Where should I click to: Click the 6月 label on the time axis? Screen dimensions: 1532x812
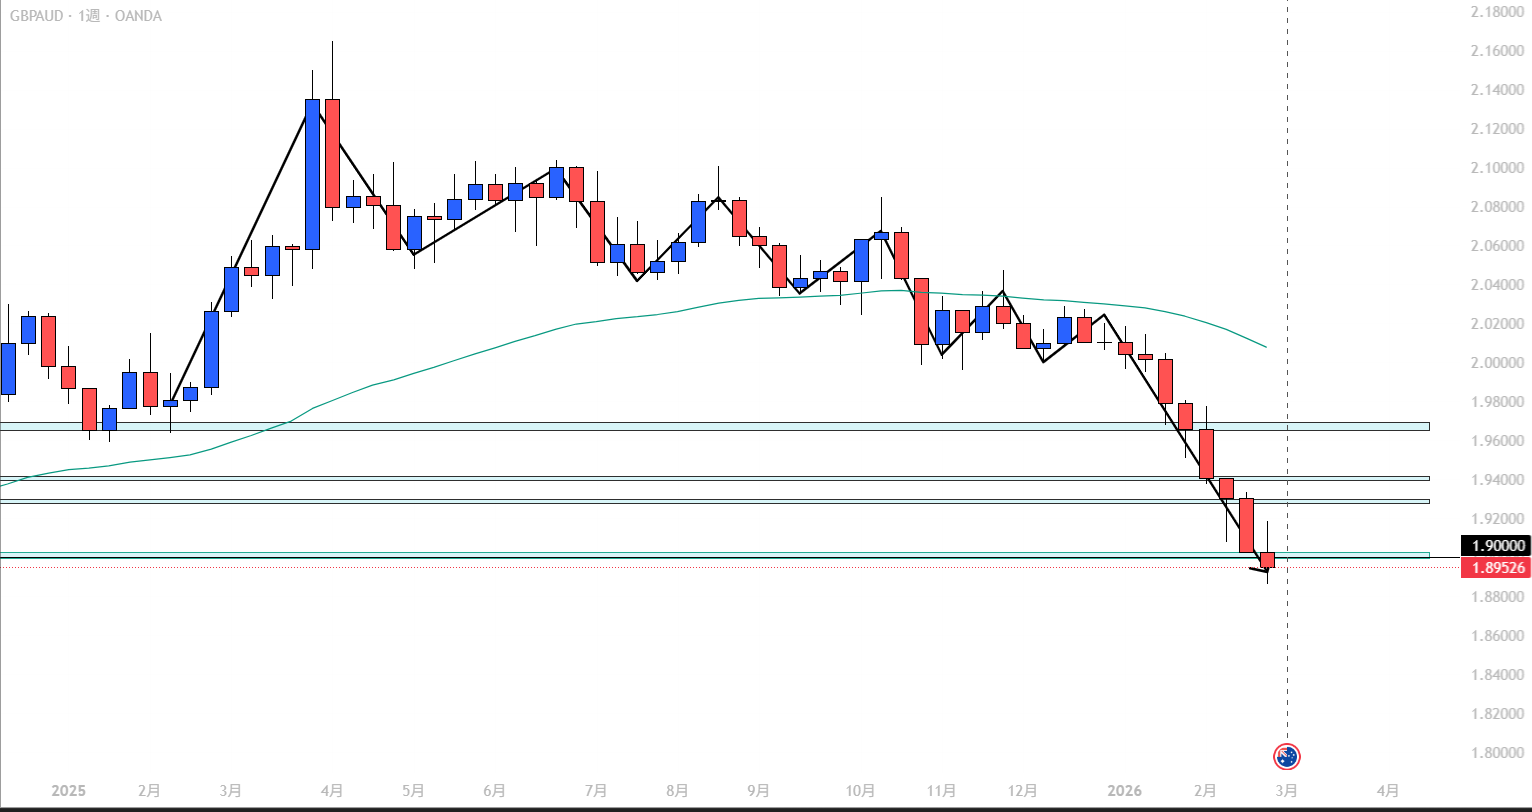(494, 791)
